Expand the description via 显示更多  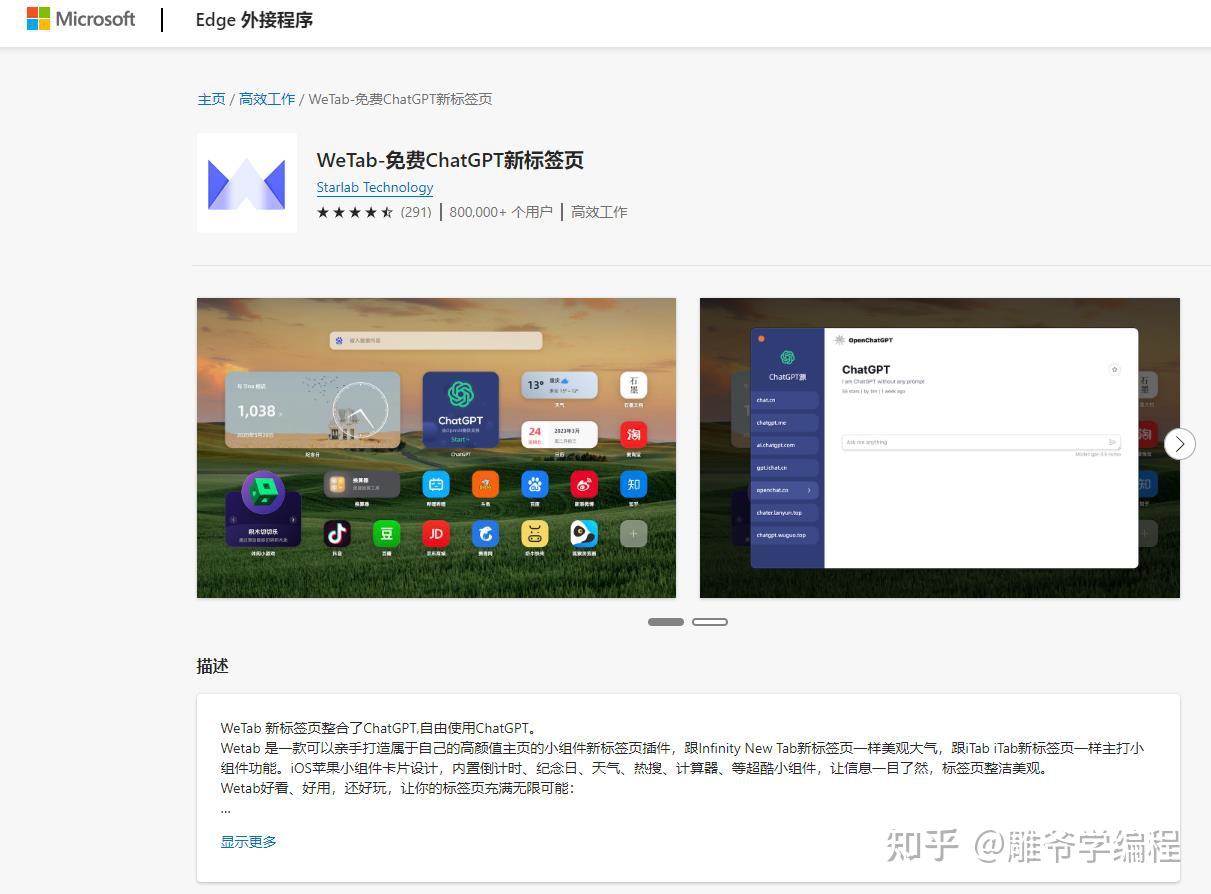point(248,841)
